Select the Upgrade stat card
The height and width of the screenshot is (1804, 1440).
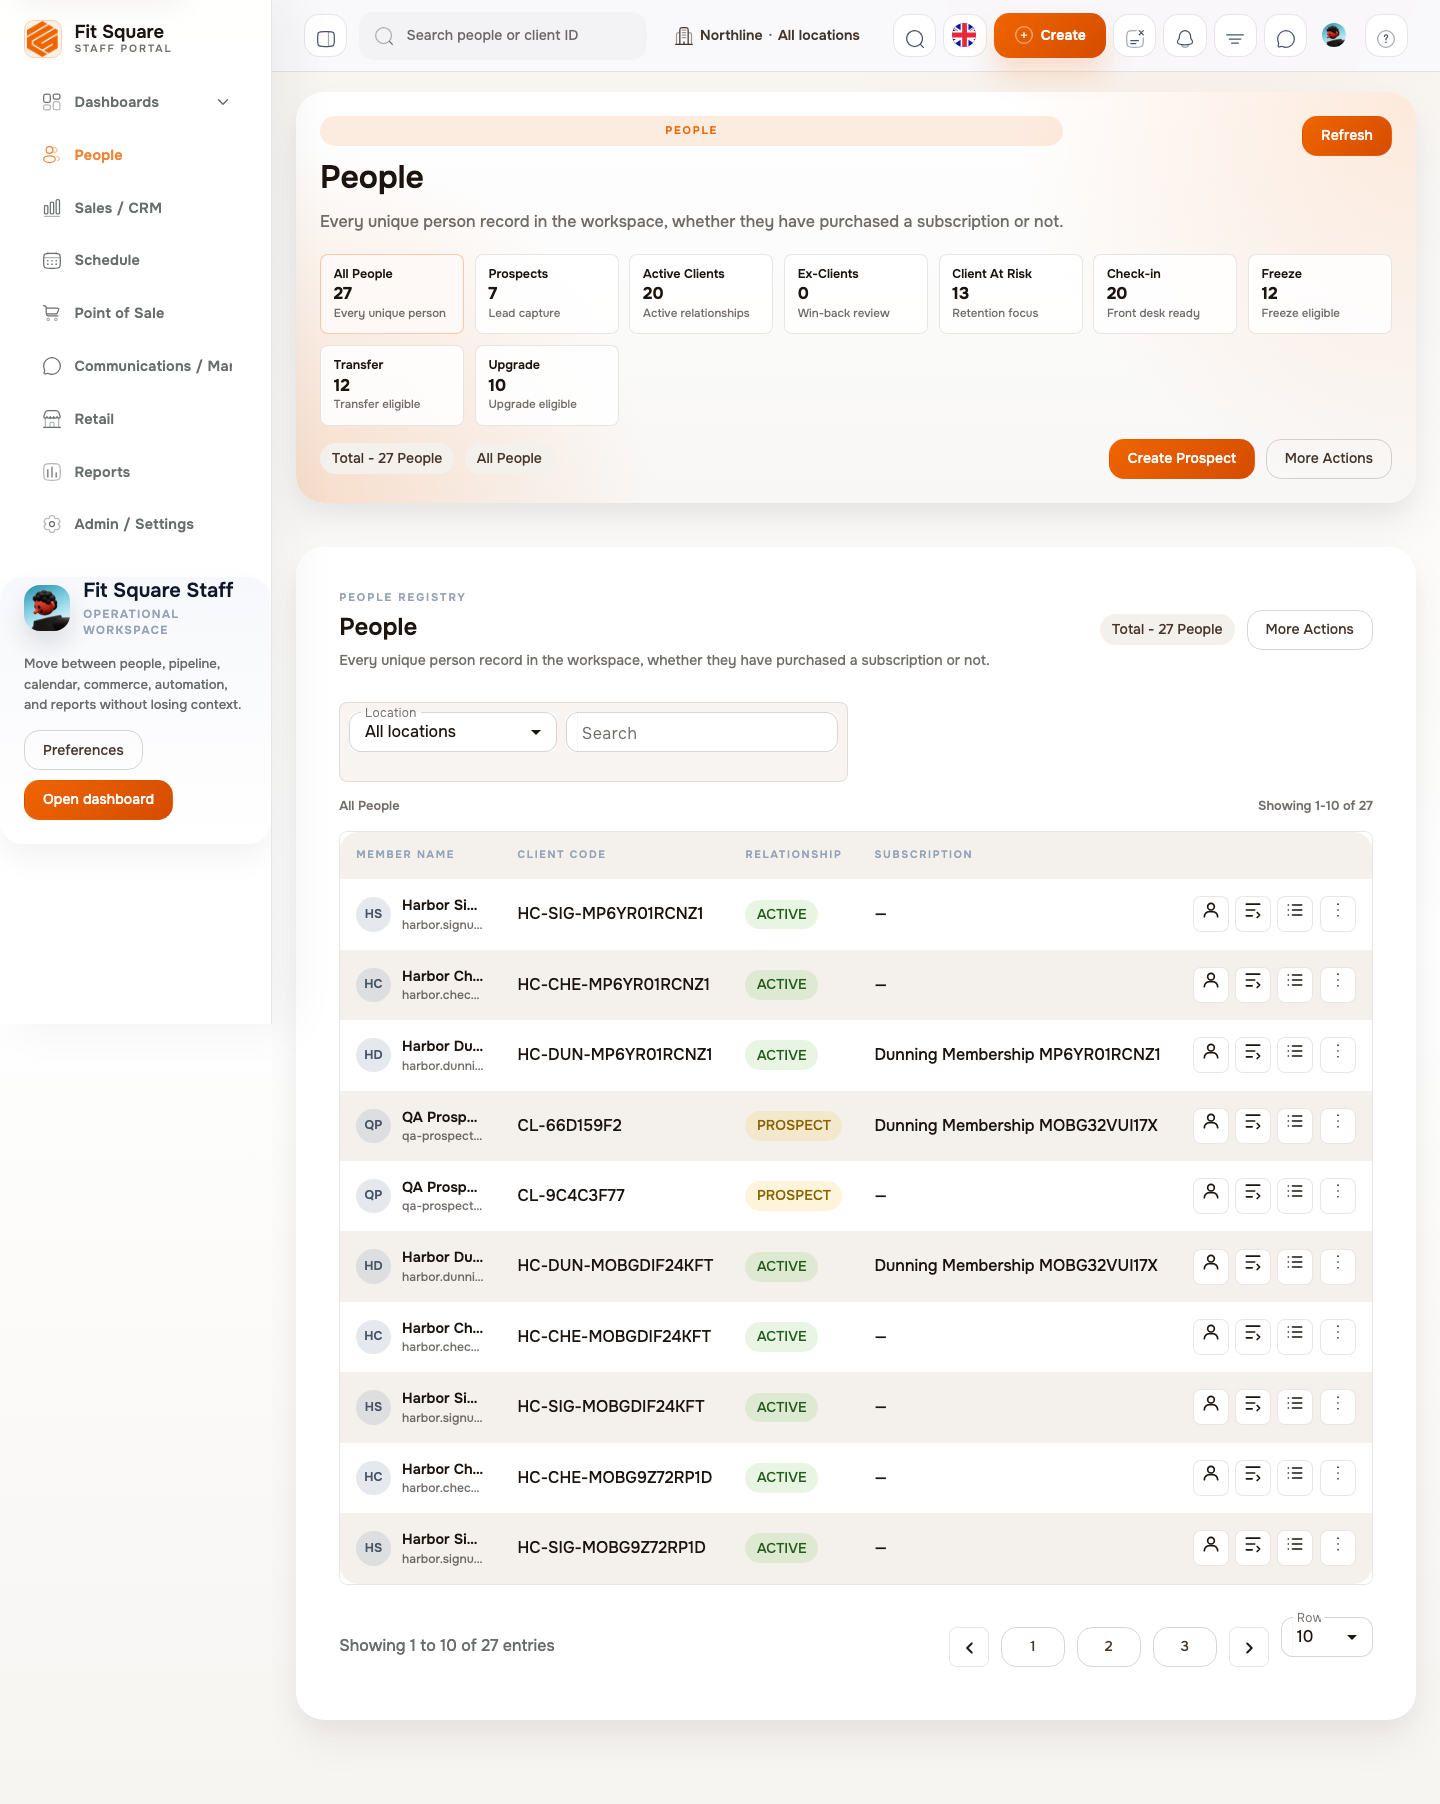coord(546,385)
